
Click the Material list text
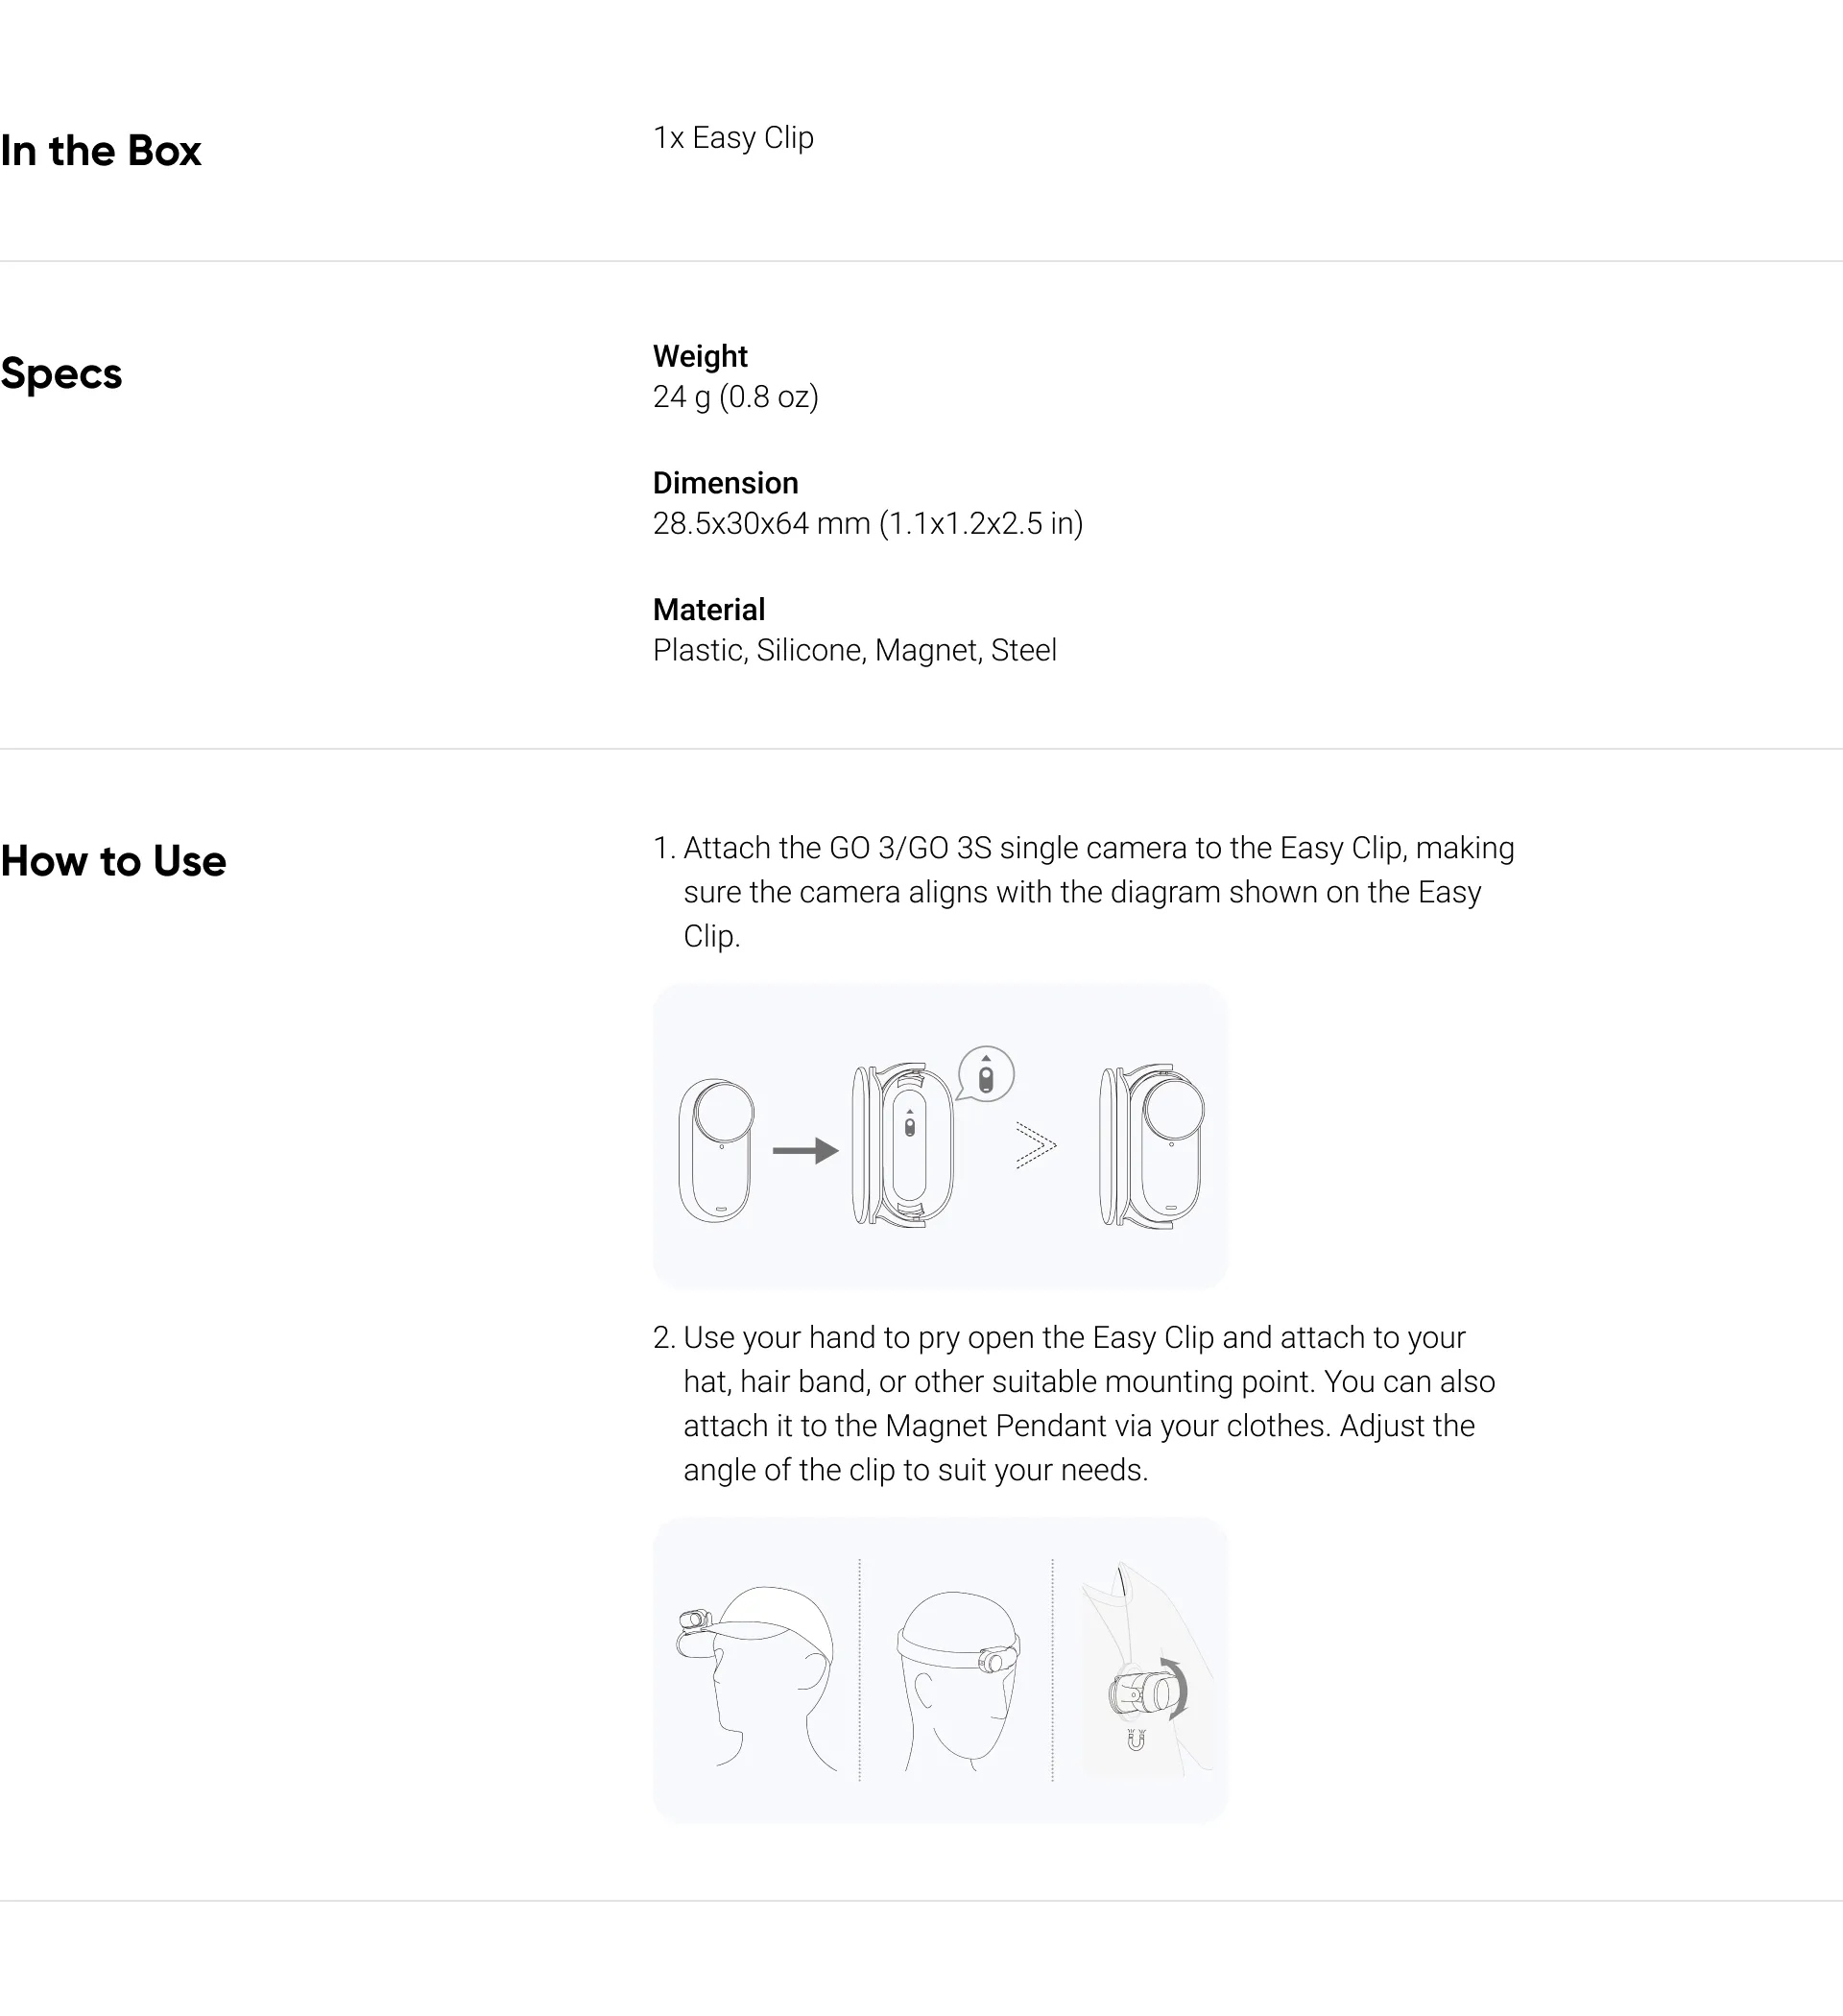click(855, 650)
